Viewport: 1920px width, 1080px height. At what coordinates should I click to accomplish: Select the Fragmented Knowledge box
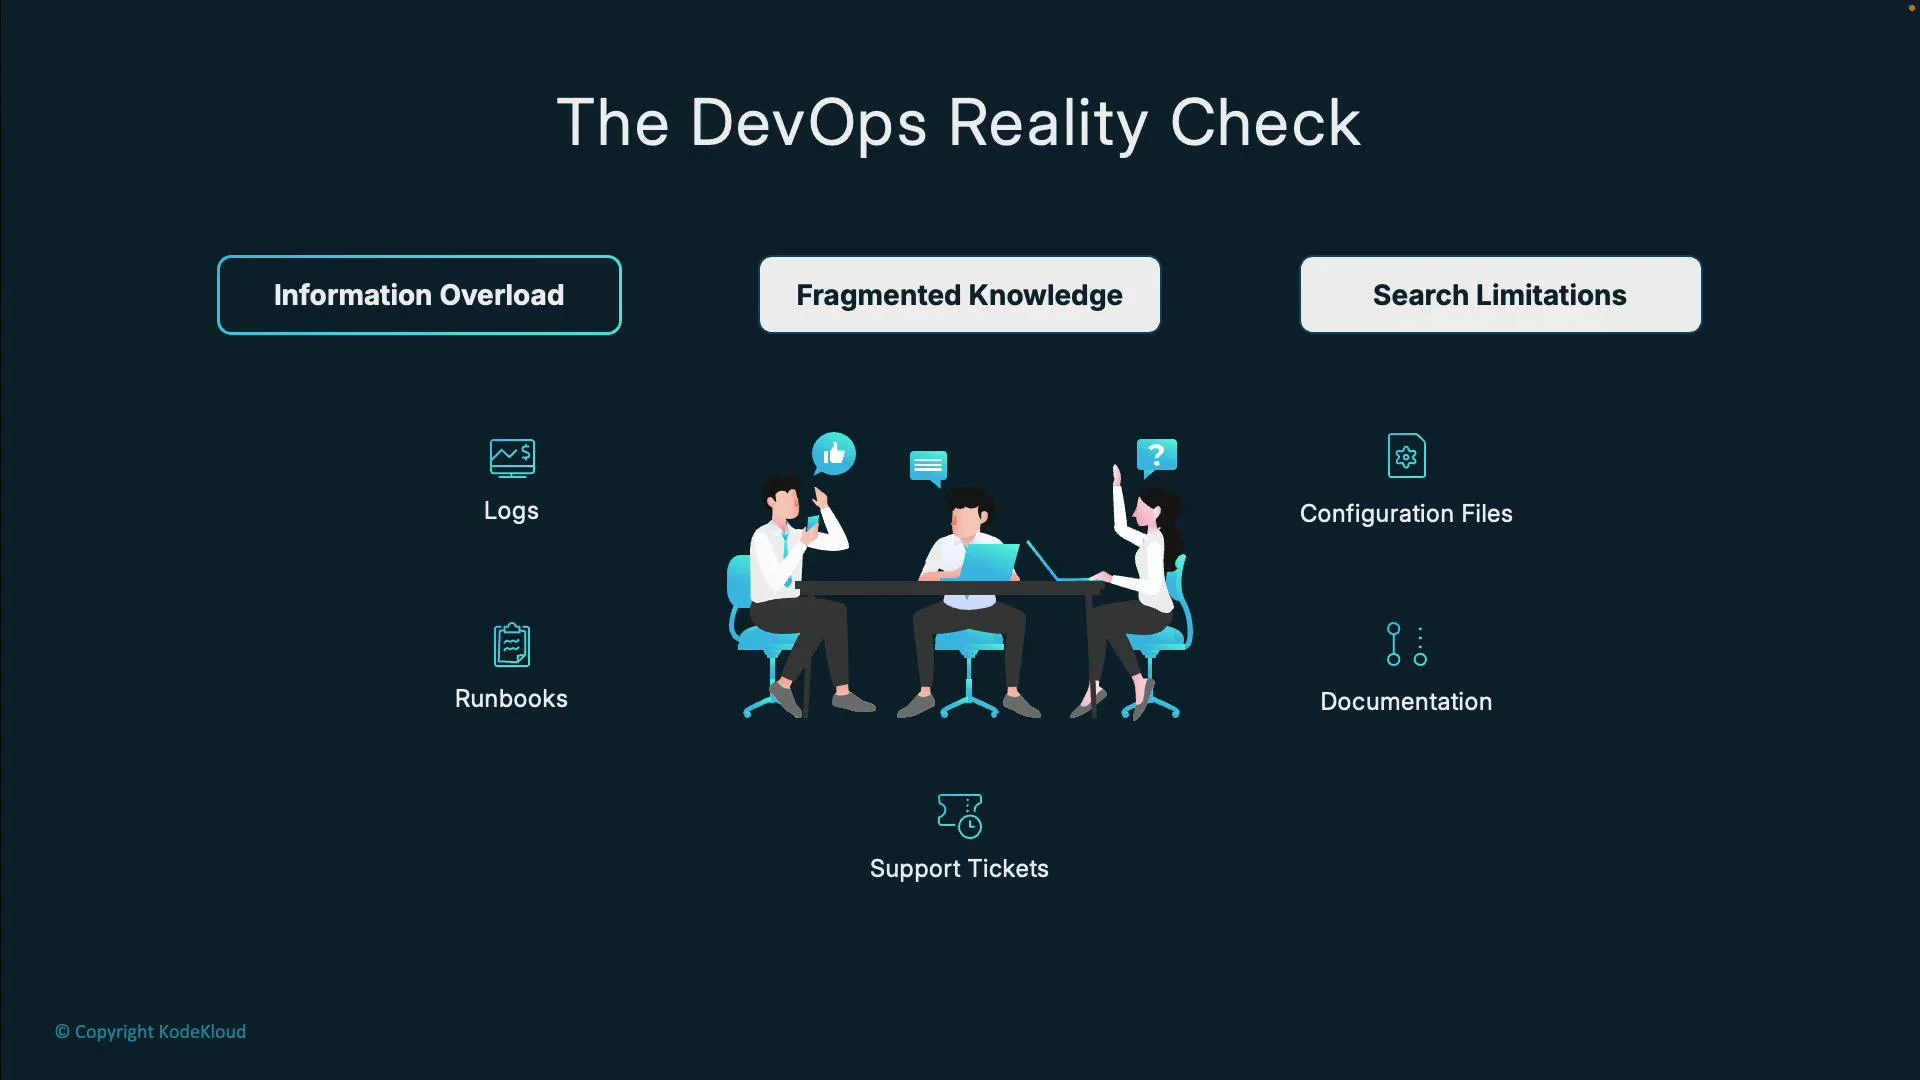pos(960,295)
